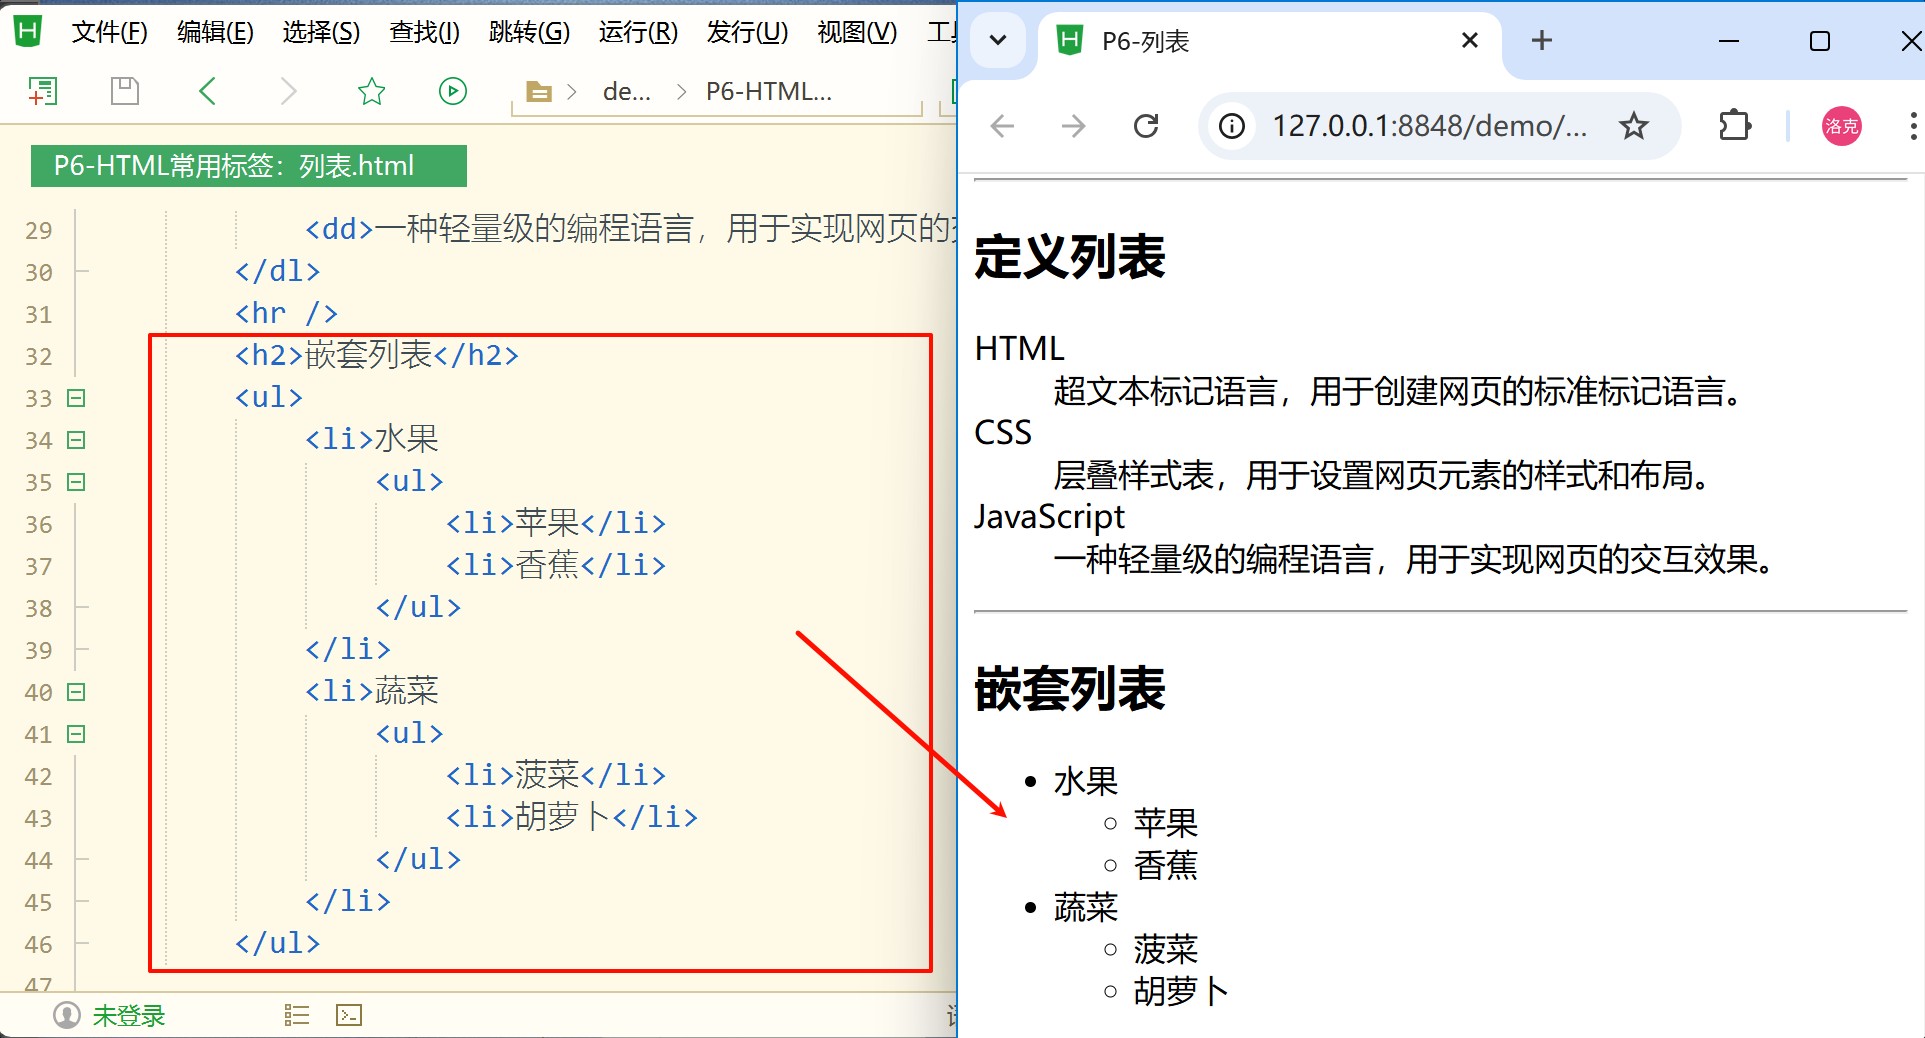1925x1038 pixels.
Task: Open the 编辑(E) menu
Action: (215, 32)
